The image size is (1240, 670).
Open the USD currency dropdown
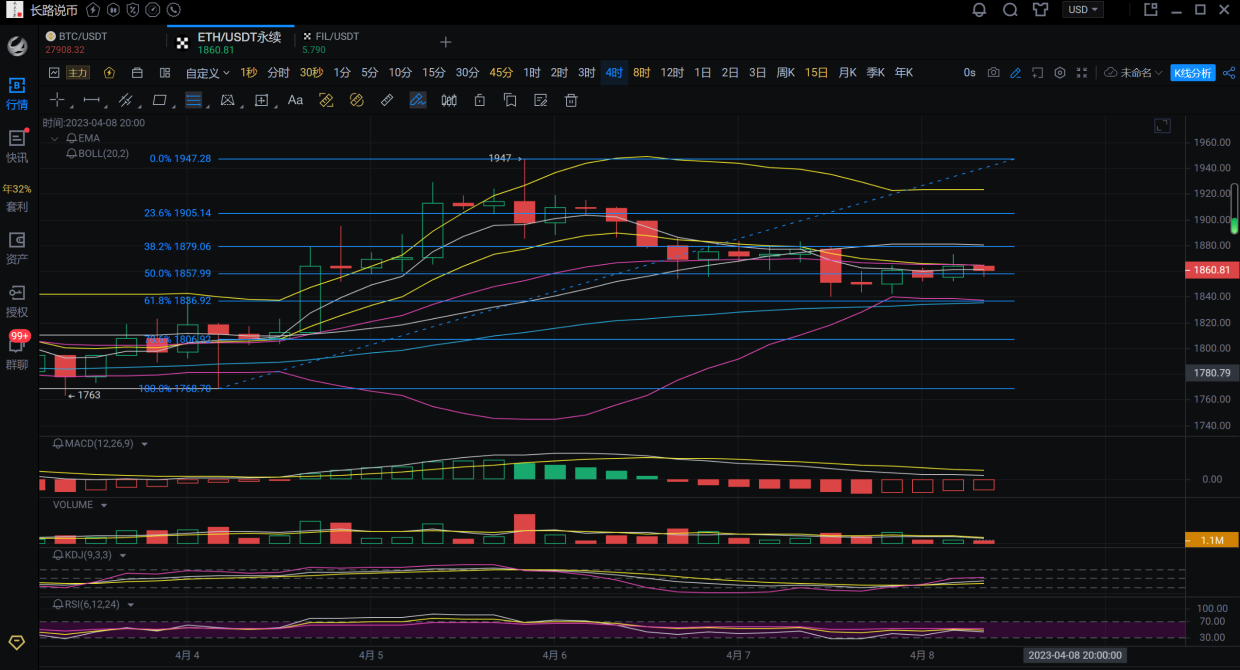coord(1083,10)
